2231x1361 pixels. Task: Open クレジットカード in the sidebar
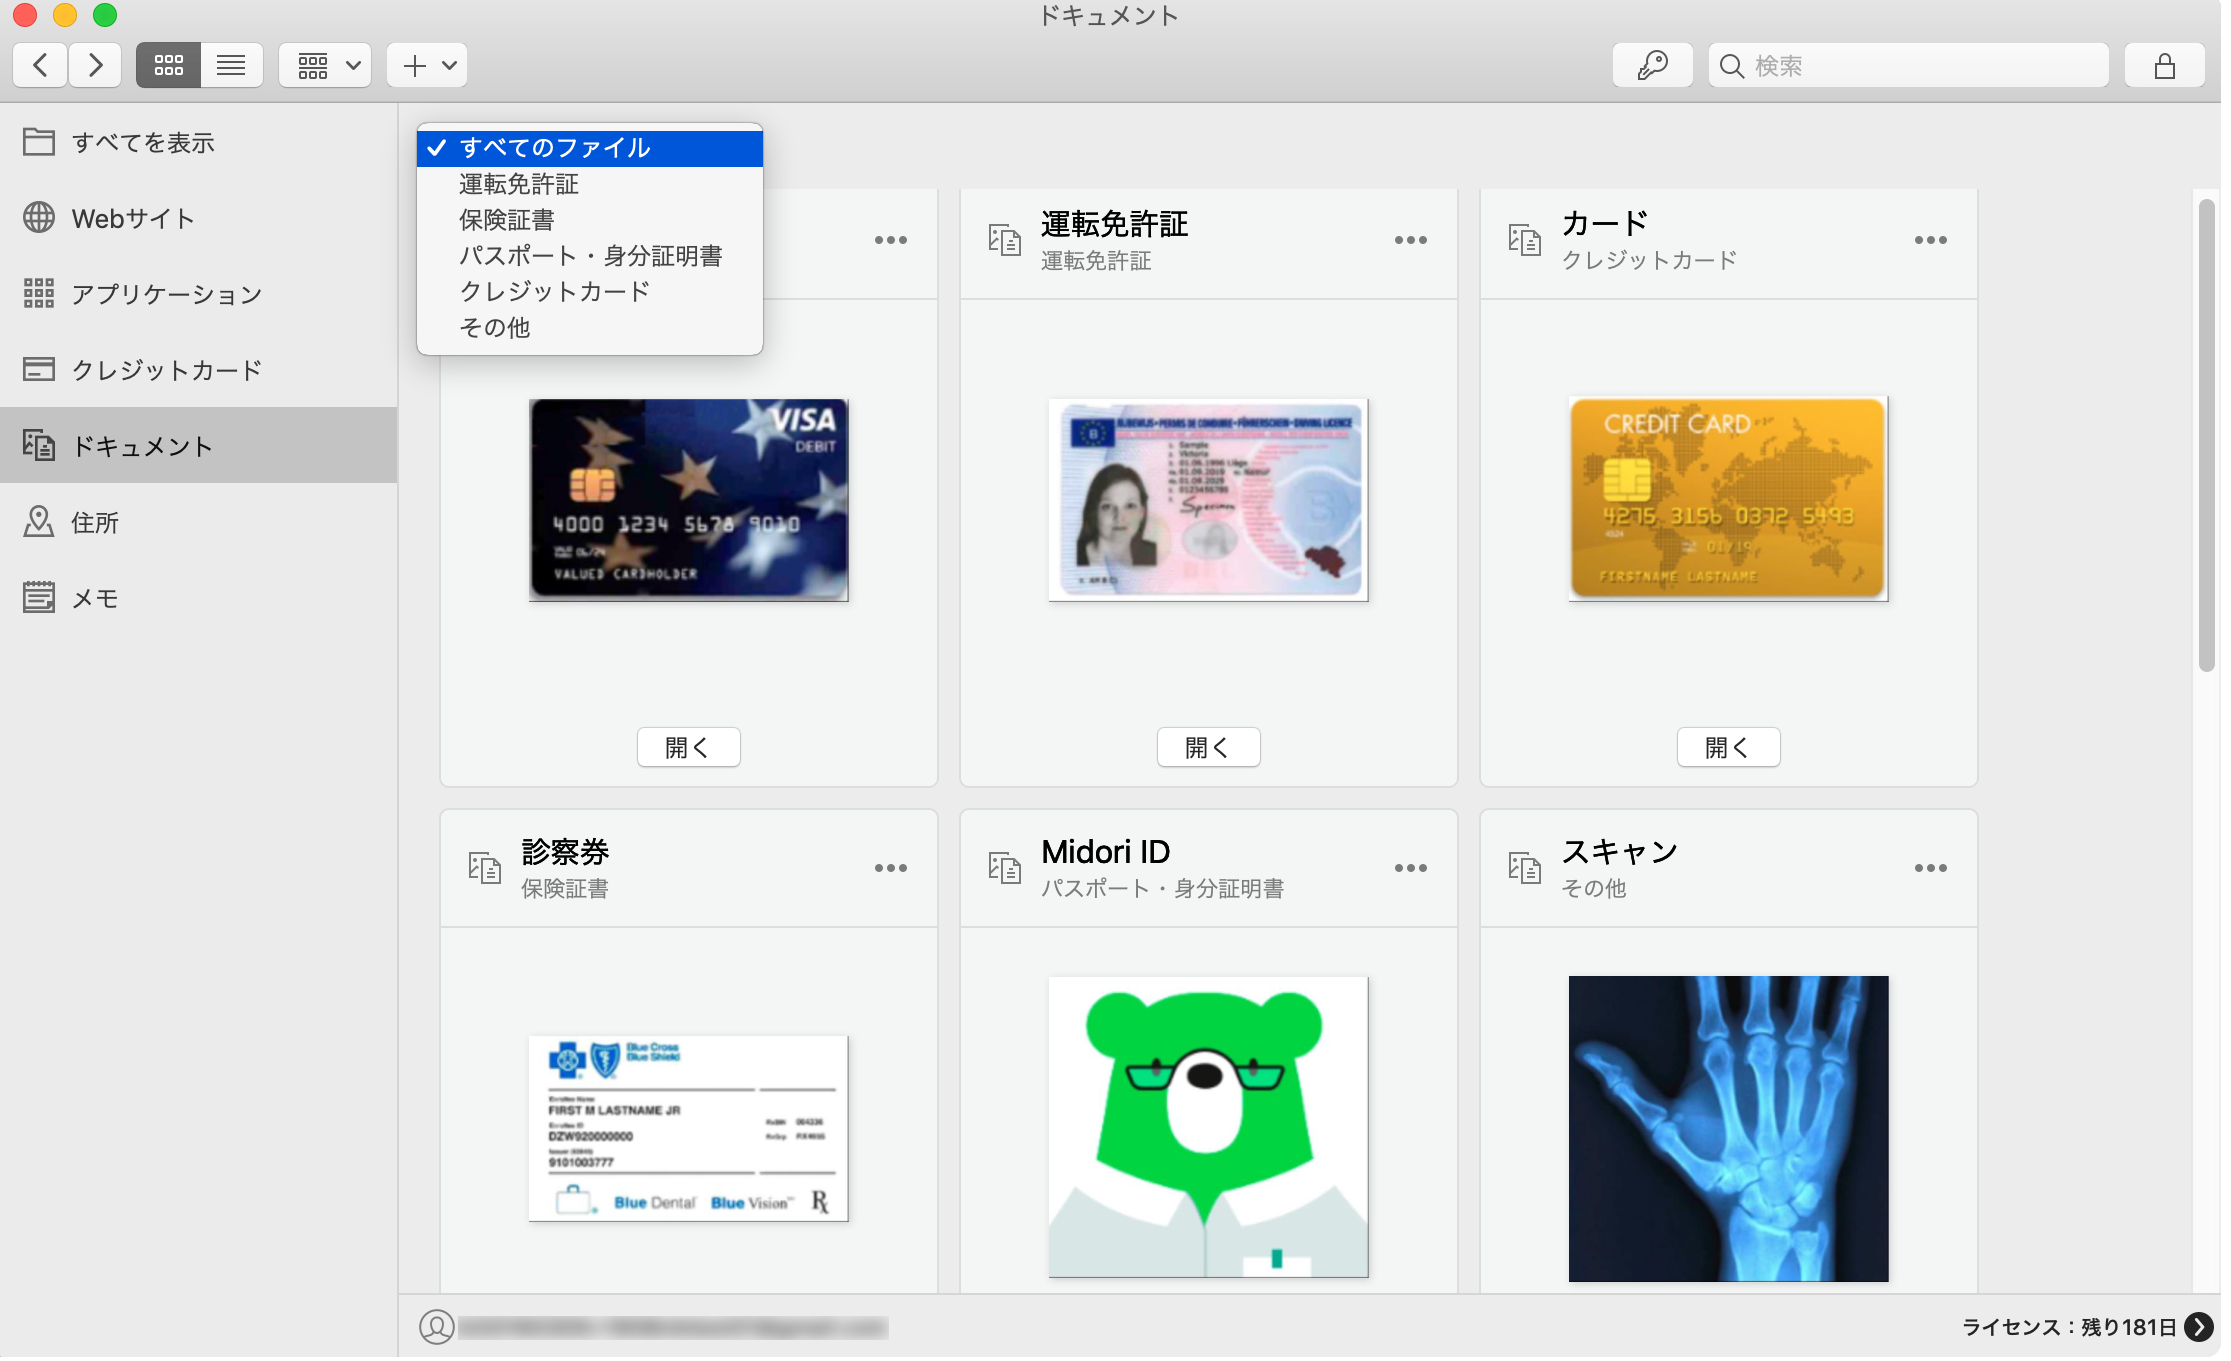click(x=198, y=370)
